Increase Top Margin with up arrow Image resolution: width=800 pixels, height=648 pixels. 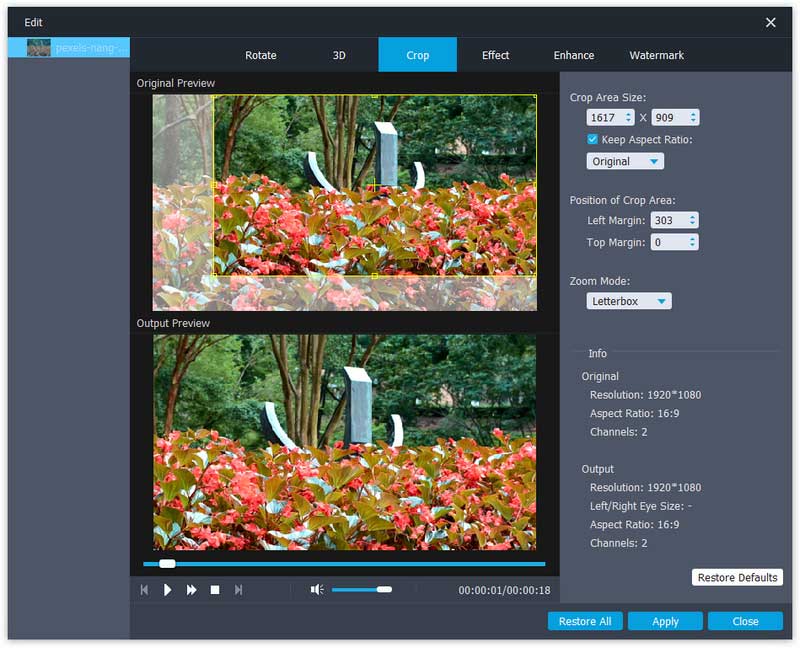click(x=692, y=239)
